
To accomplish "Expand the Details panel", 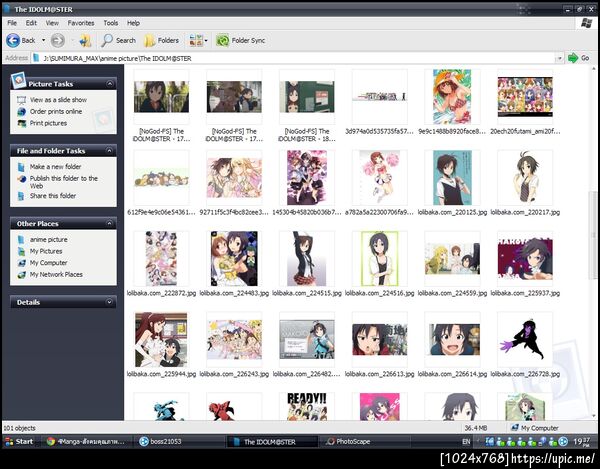I will (109, 302).
